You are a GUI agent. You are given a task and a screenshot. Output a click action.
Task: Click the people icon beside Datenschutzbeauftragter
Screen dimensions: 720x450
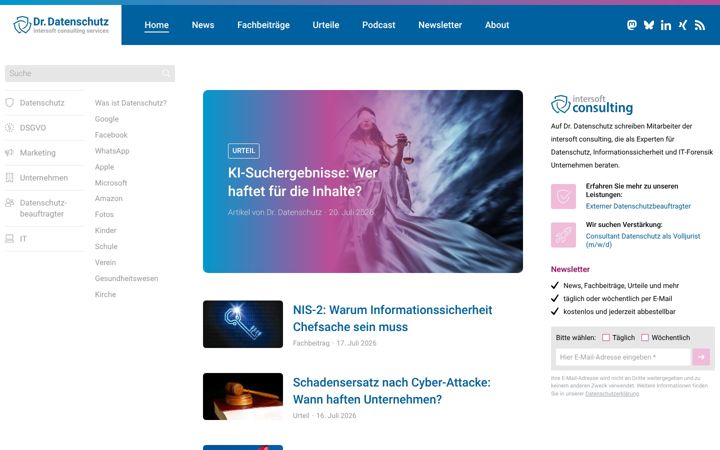[x=9, y=202]
